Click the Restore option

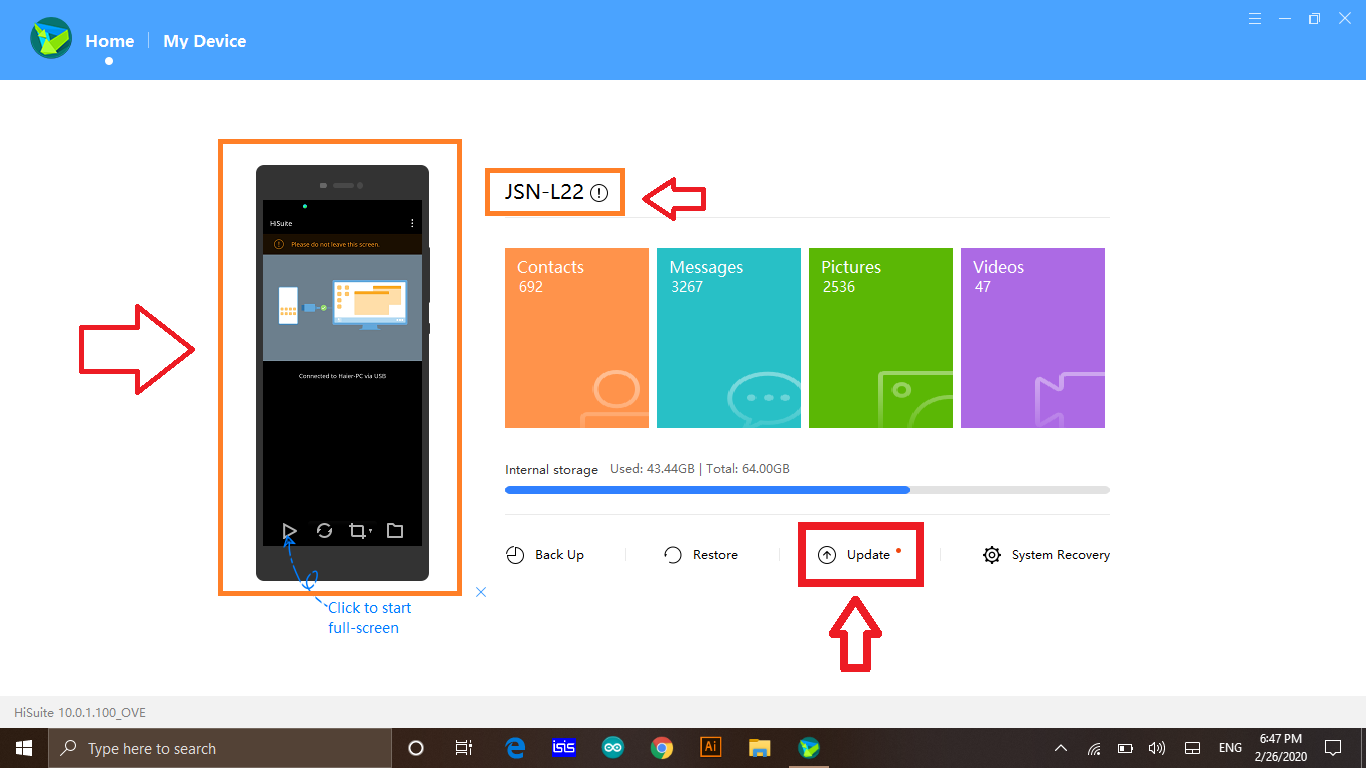pos(701,555)
